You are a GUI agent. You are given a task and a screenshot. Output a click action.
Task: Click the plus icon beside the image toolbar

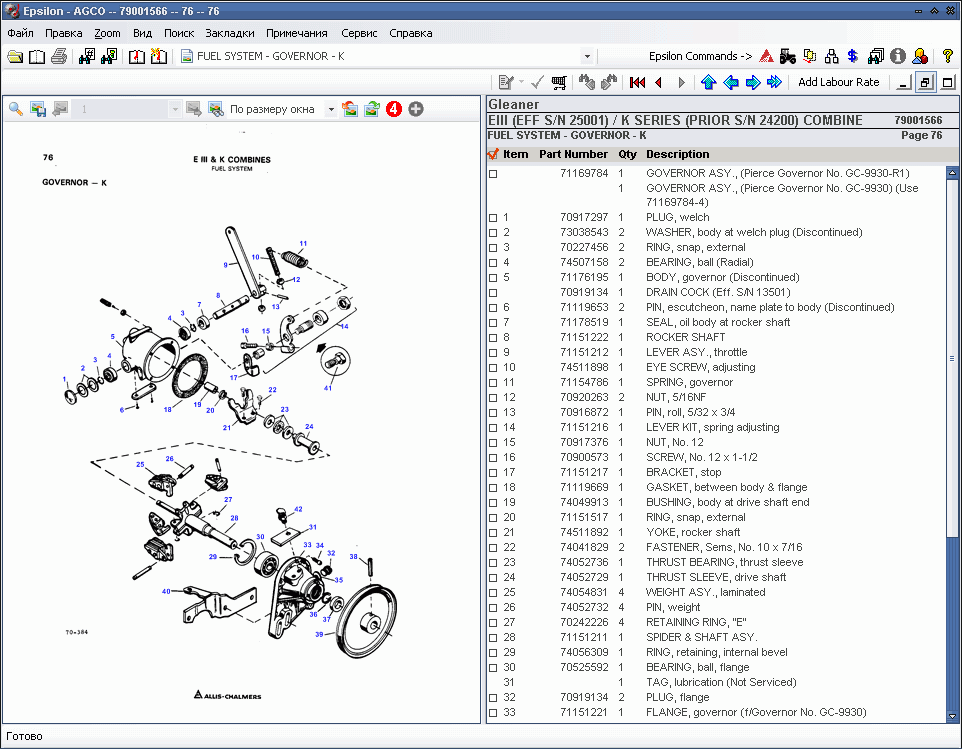[415, 107]
